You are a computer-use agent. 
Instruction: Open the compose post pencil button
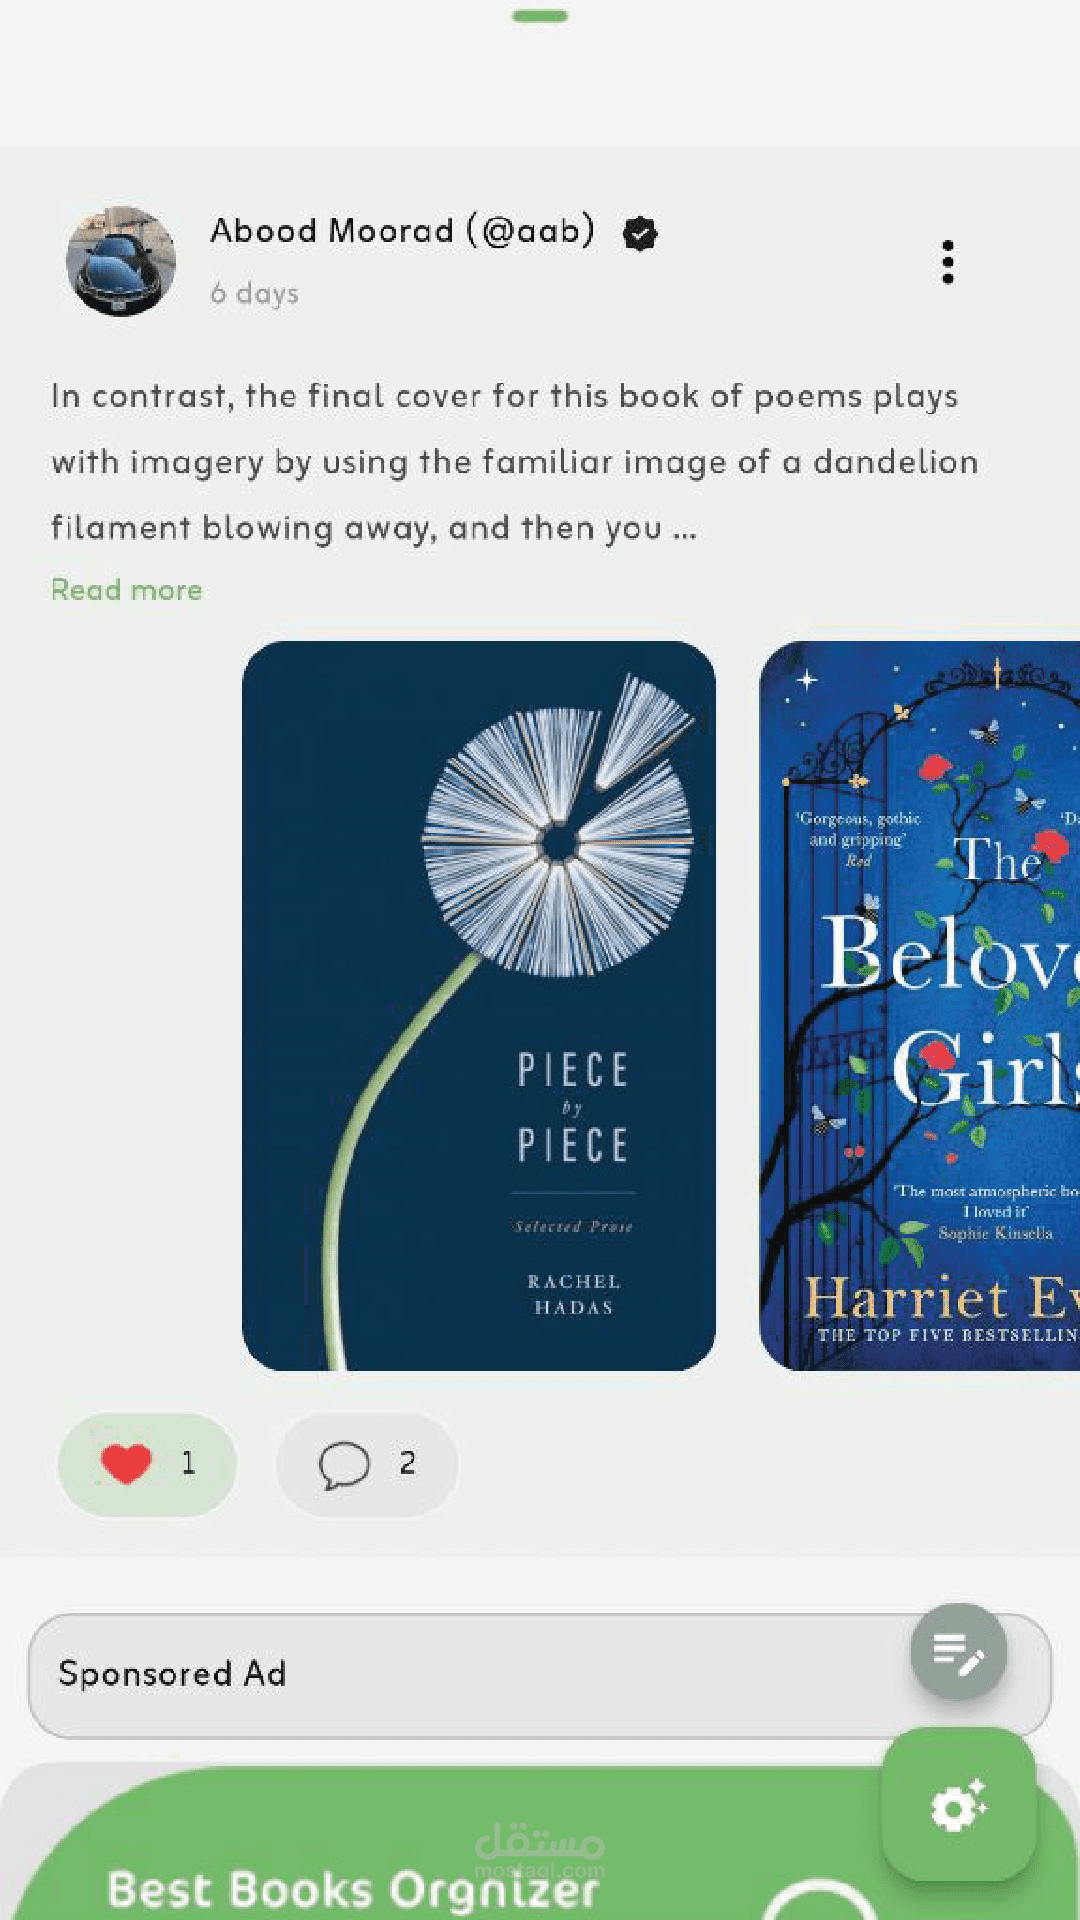(x=958, y=1652)
